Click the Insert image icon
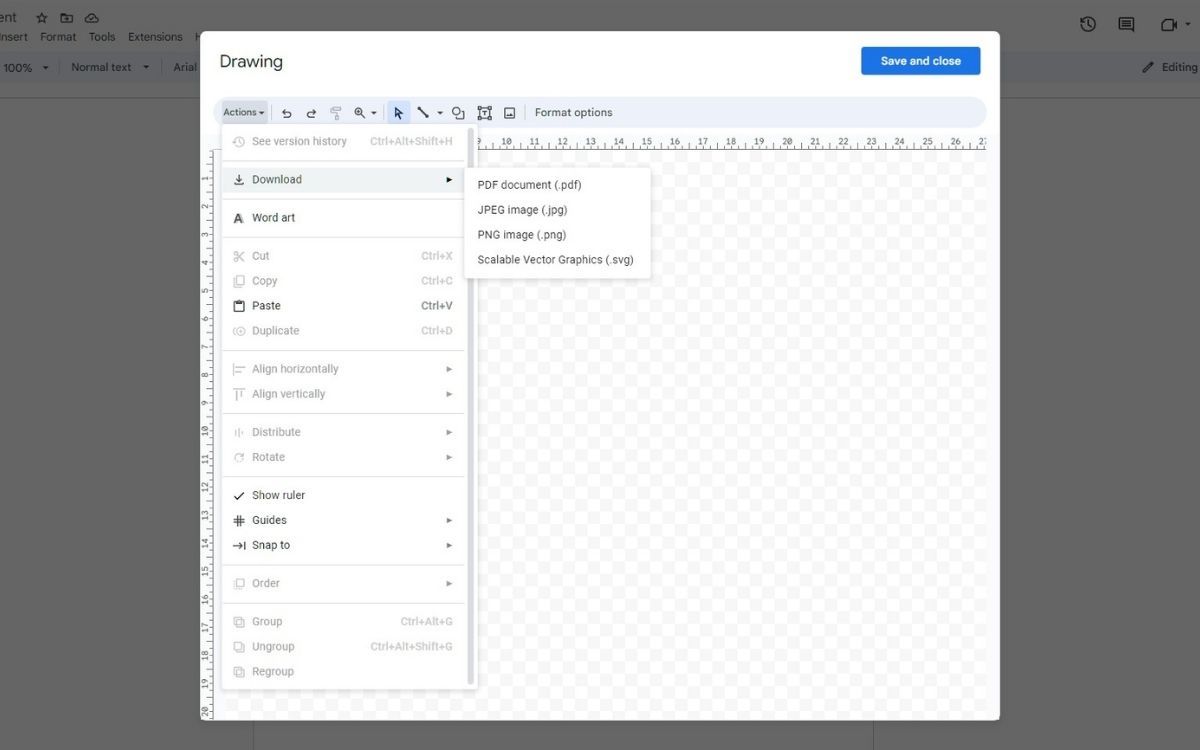This screenshot has width=1200, height=750. (x=509, y=113)
